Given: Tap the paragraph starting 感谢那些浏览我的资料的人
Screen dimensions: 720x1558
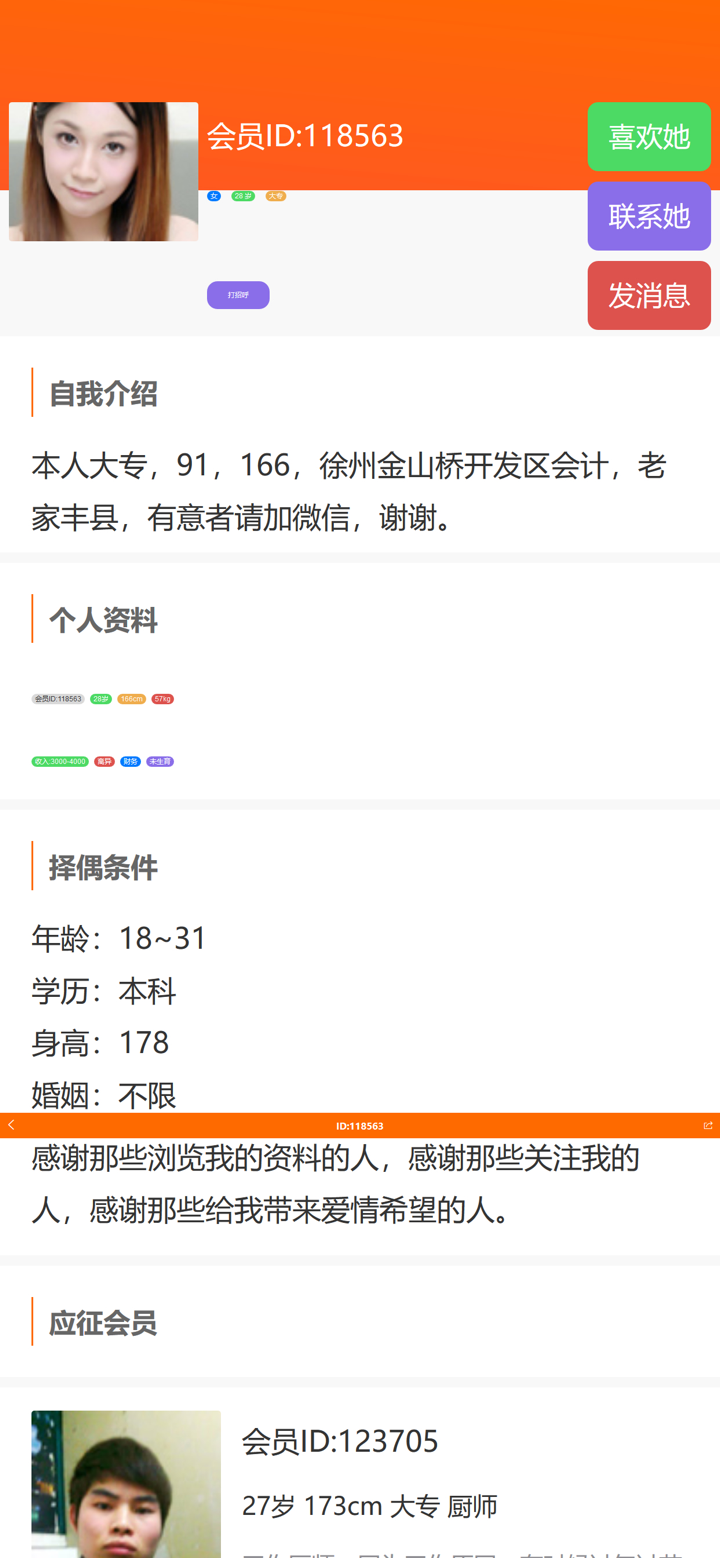Looking at the screenshot, I should (336, 1184).
